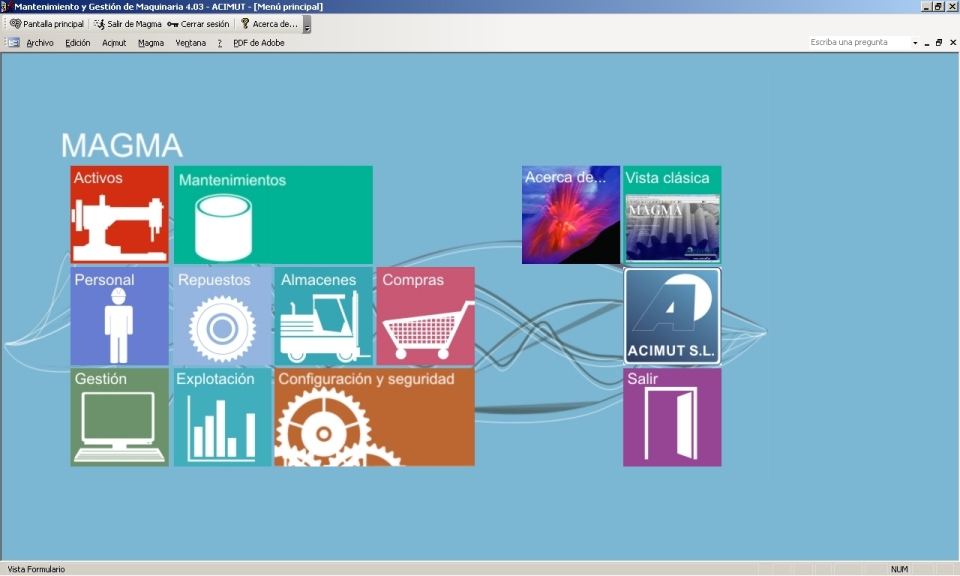Click the Salir door tile
Image resolution: width=960 pixels, height=576 pixels.
[672, 417]
